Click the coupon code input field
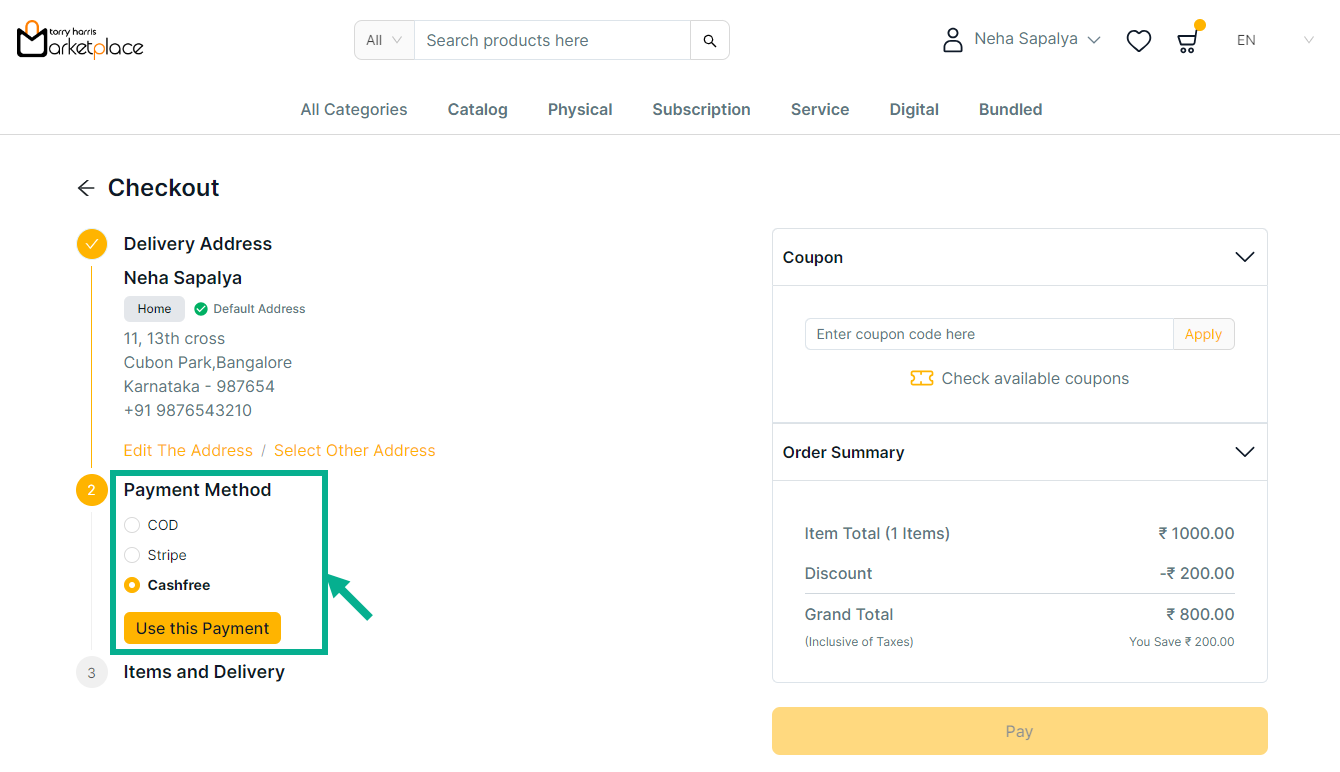The image size is (1340, 772). 988,335
